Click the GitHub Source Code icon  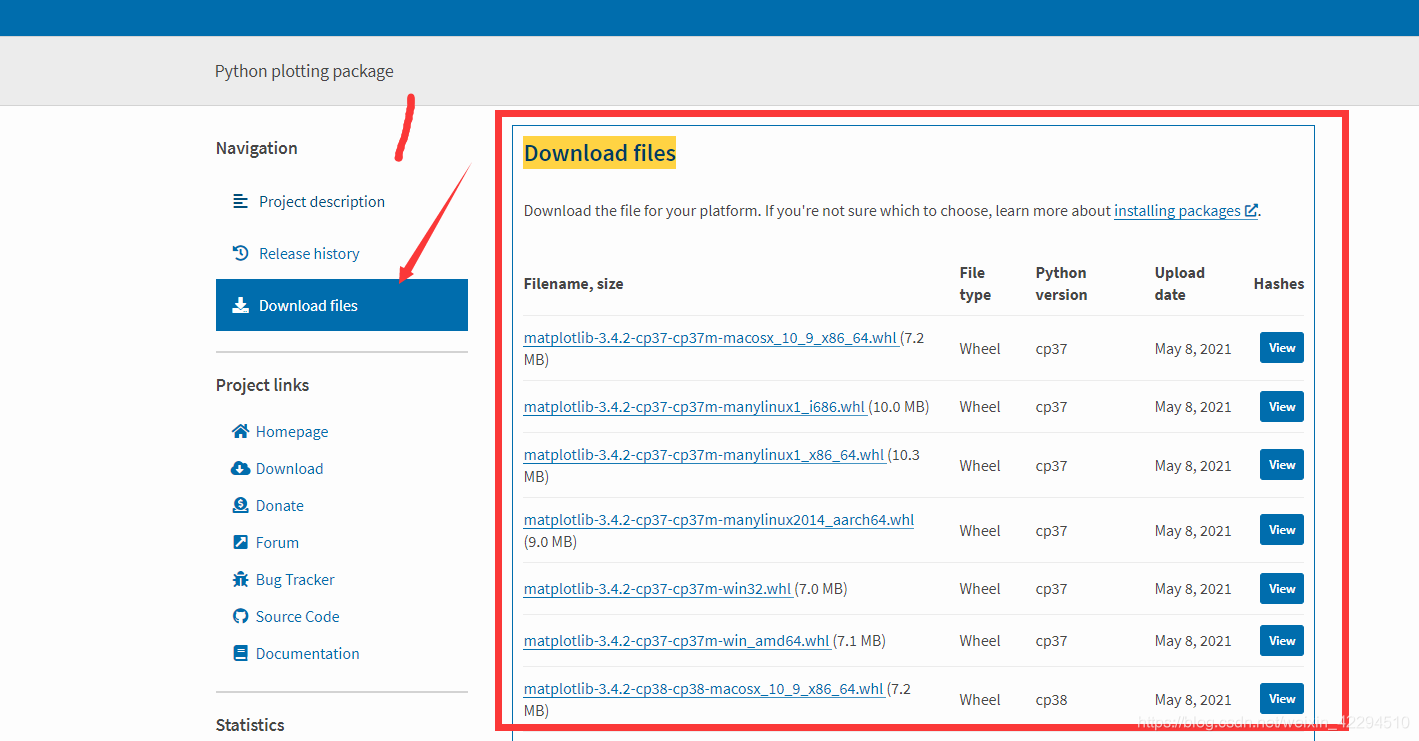point(240,616)
